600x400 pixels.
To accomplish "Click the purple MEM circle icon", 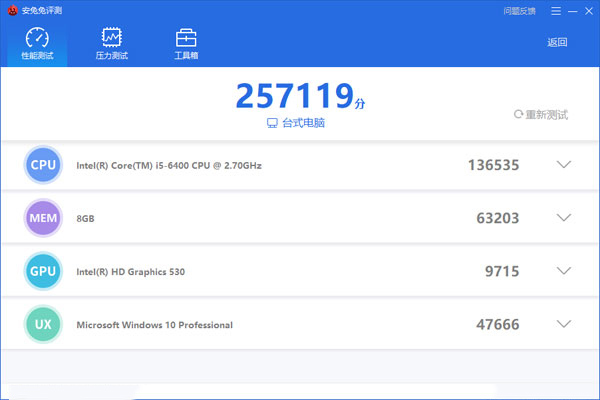I will [43, 218].
